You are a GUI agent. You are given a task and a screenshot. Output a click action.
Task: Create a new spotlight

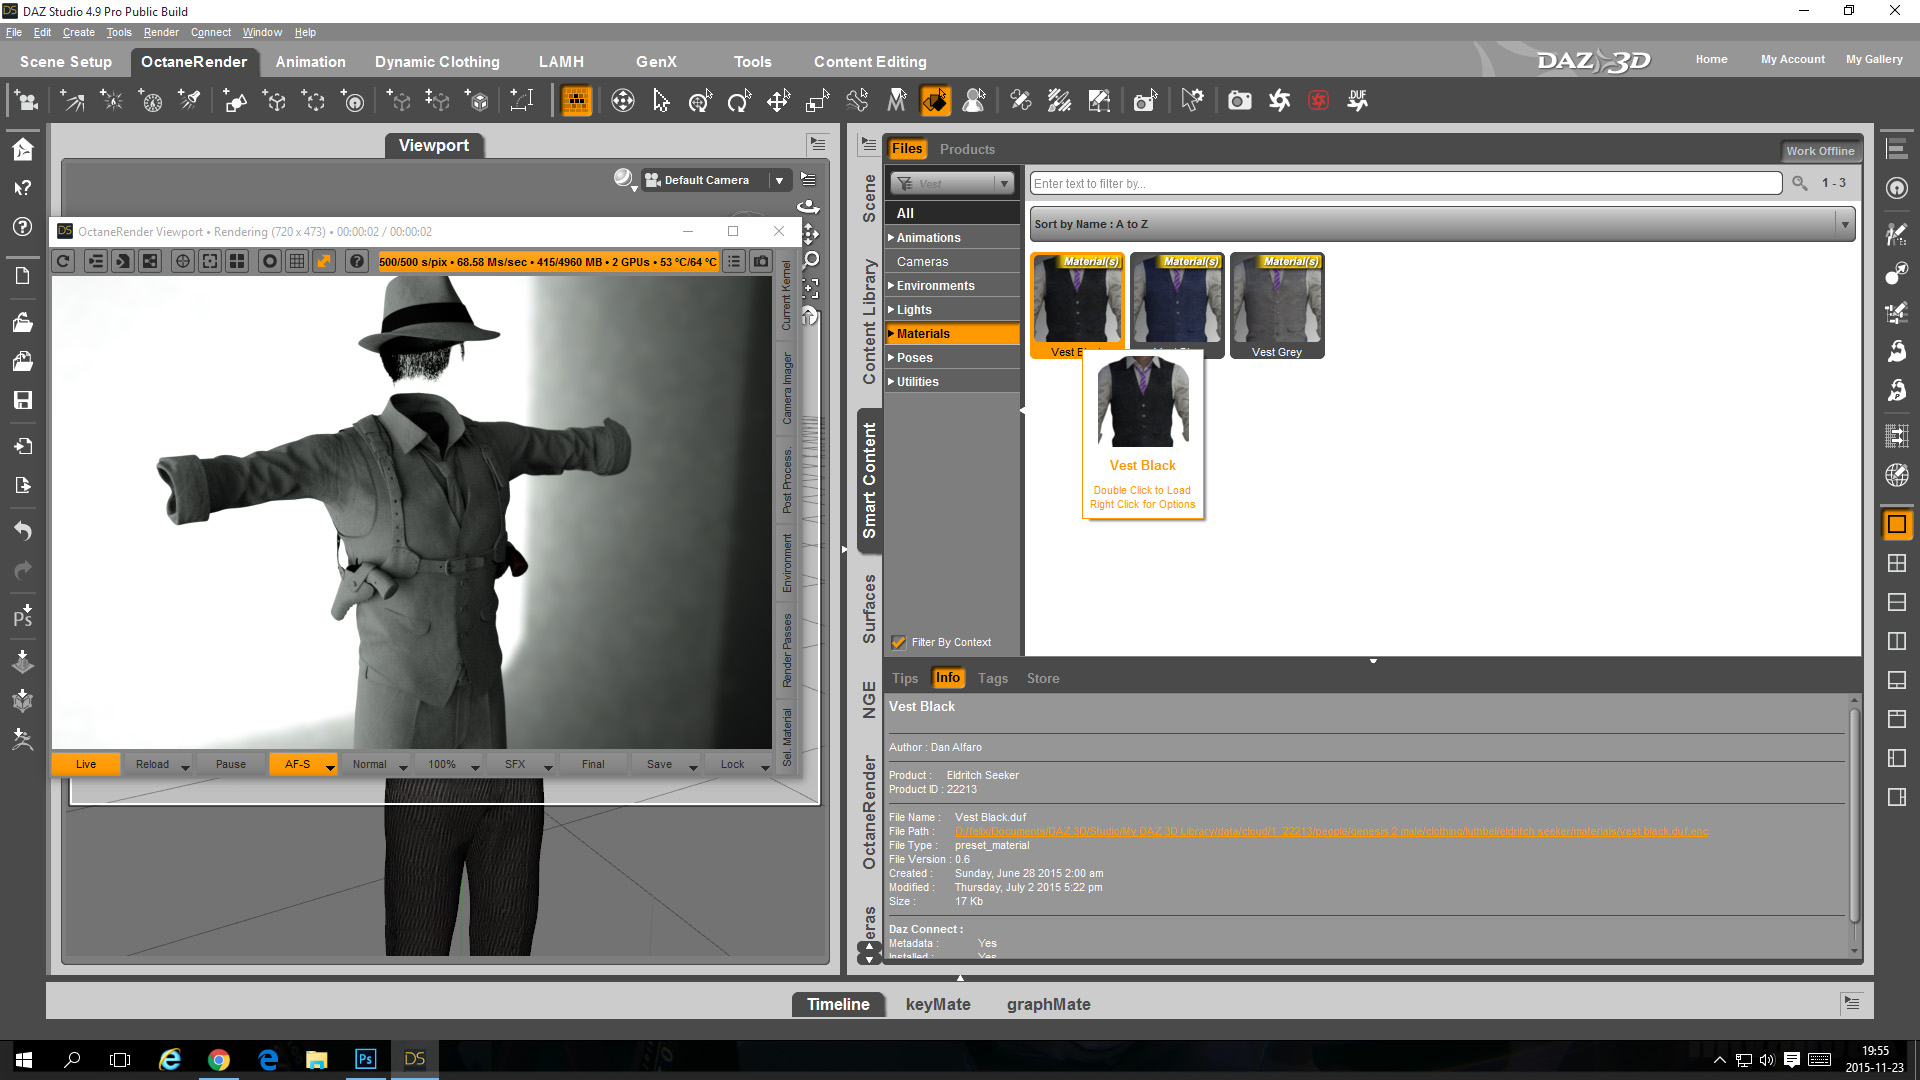(190, 100)
